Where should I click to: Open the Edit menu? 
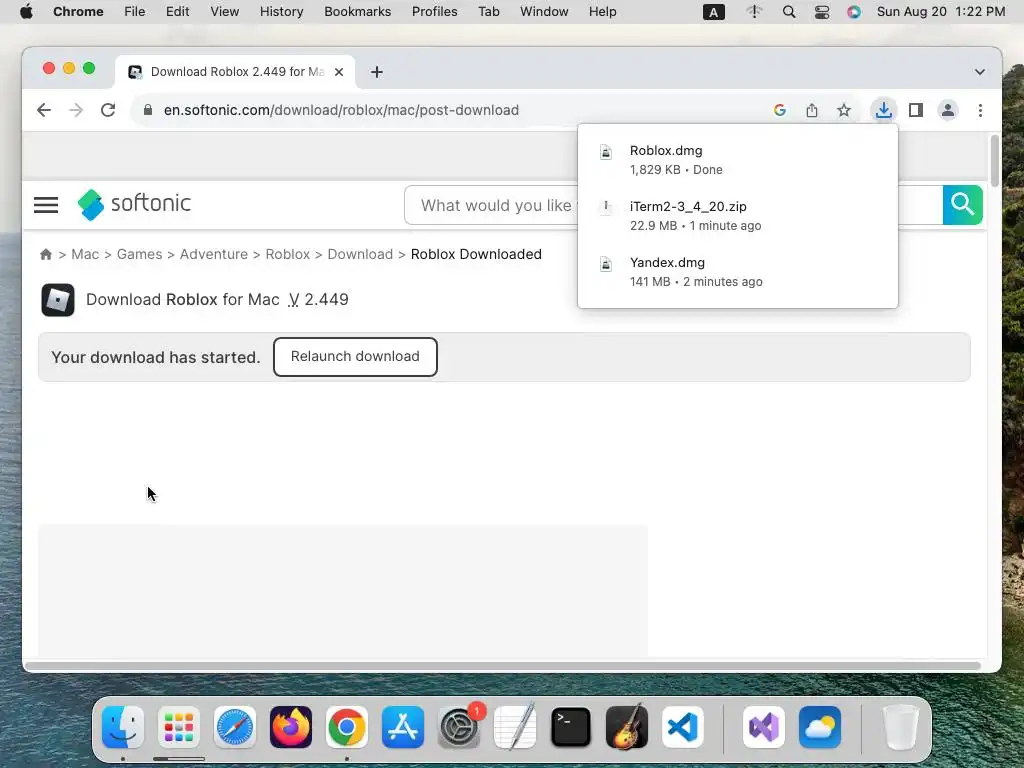click(x=177, y=12)
